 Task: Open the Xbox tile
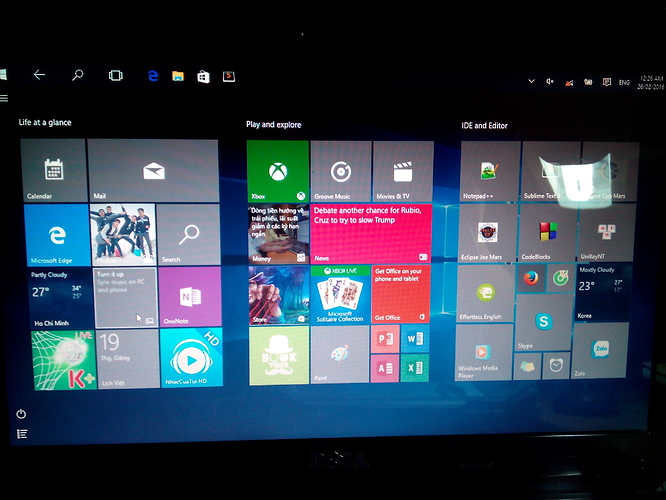click(x=278, y=171)
